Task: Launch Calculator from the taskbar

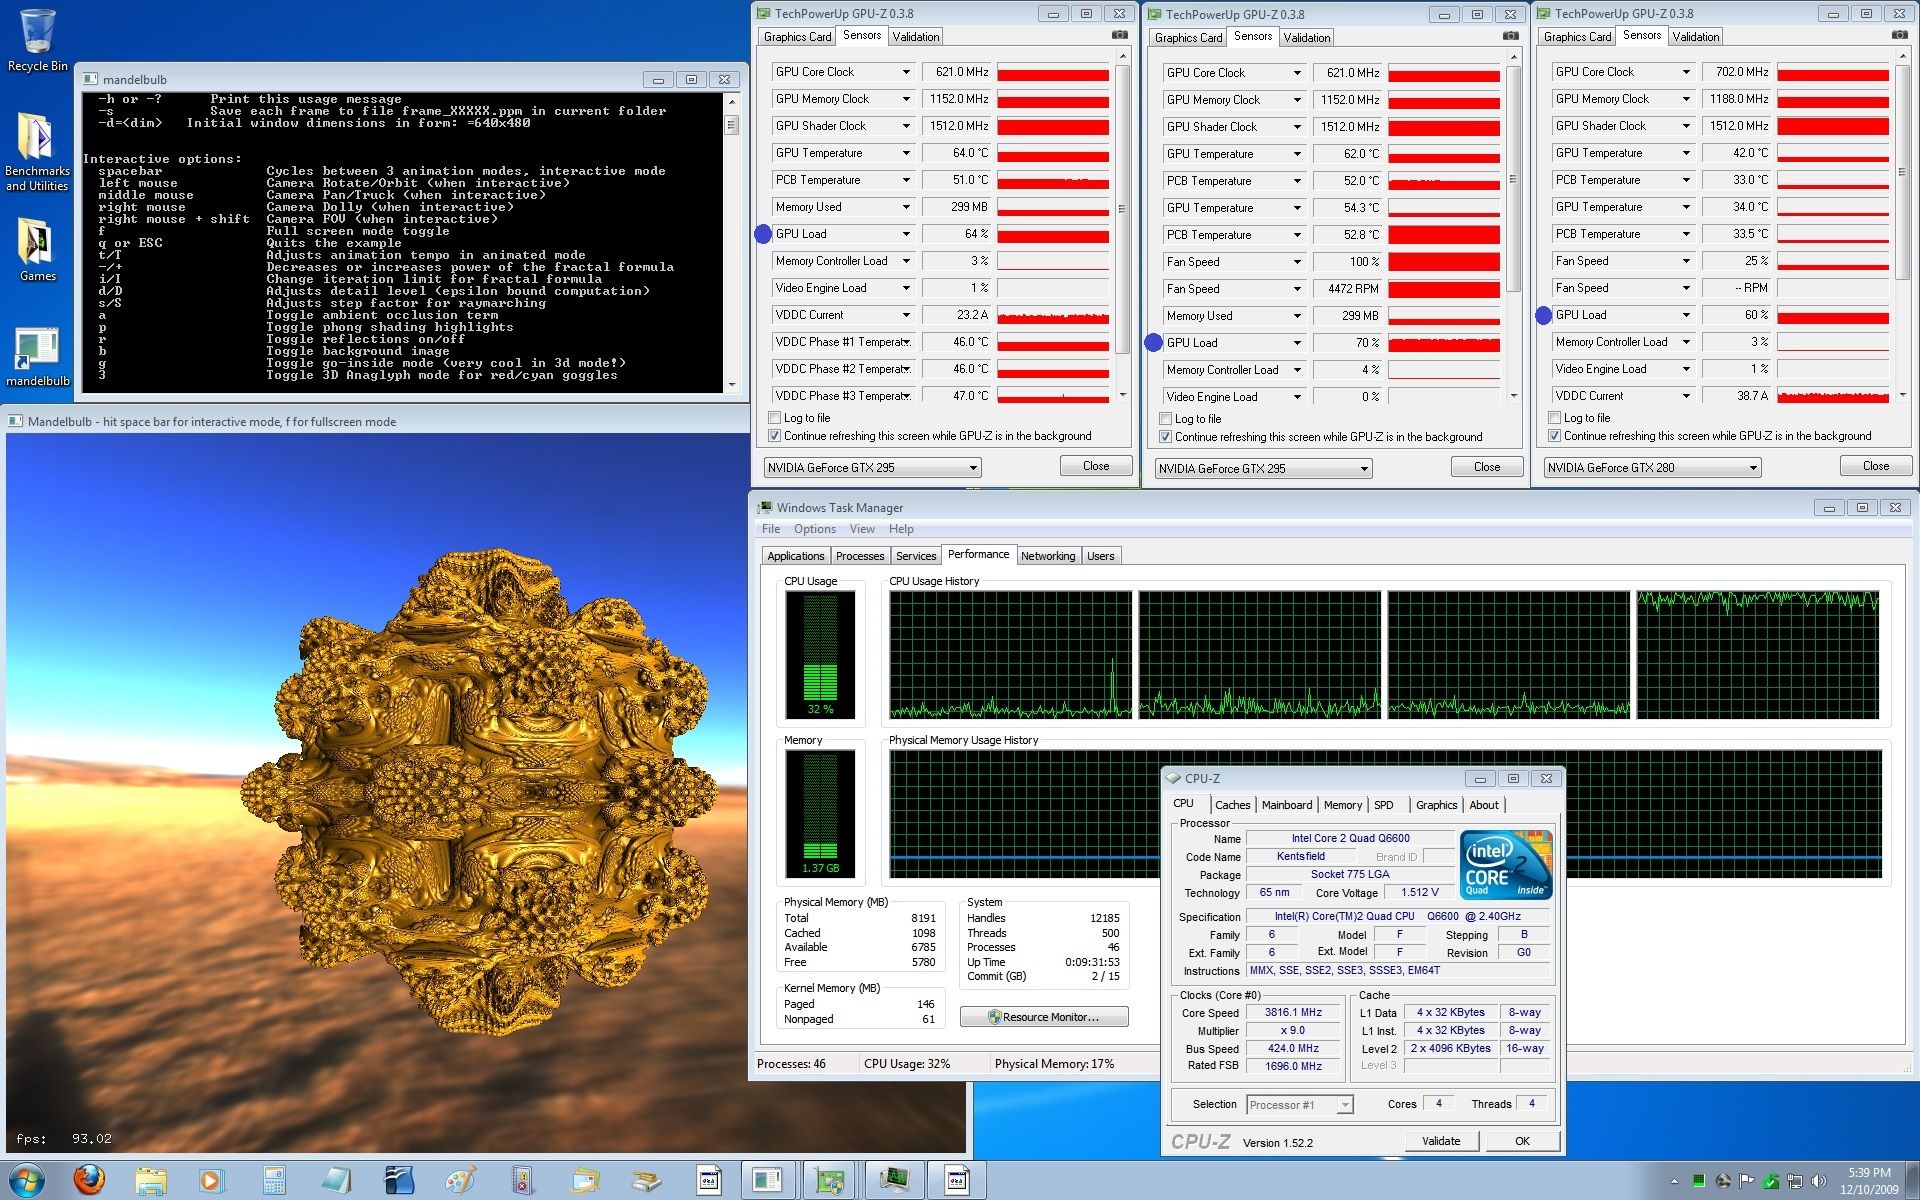Action: 274,1180
